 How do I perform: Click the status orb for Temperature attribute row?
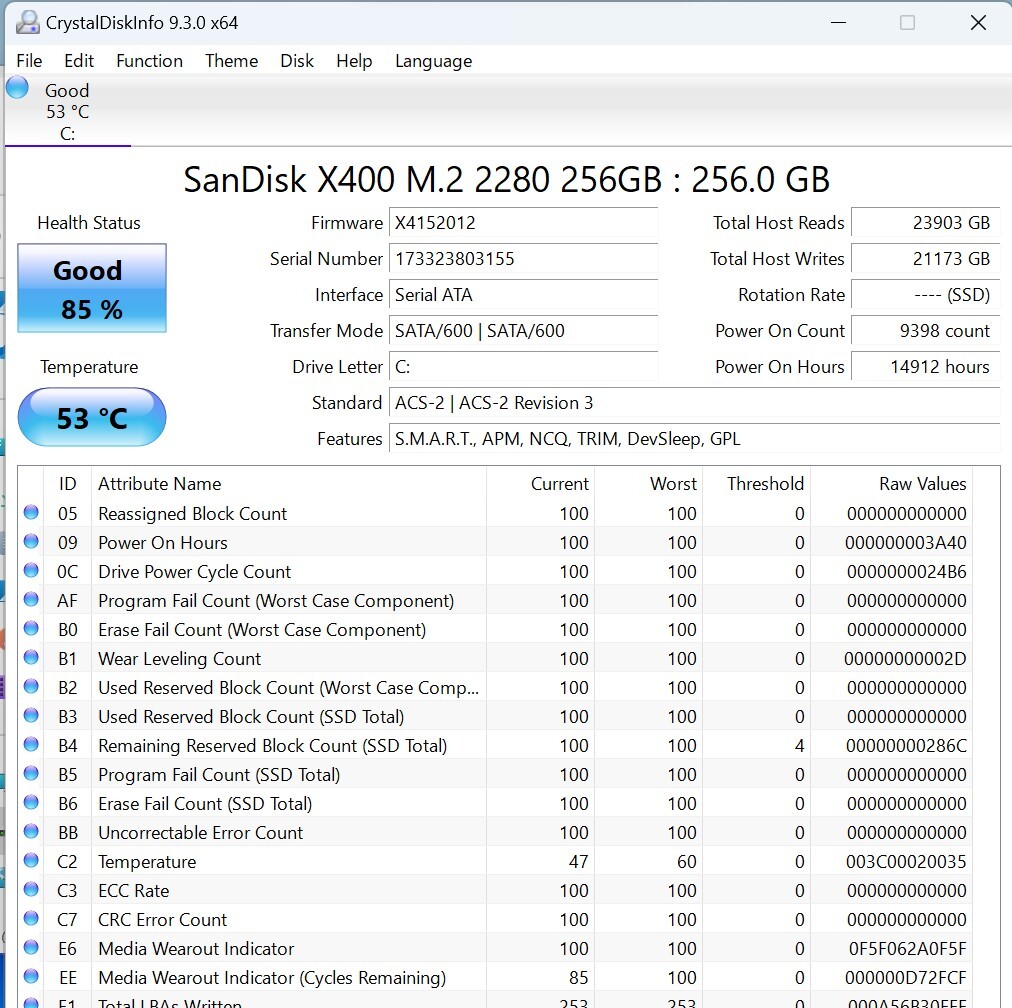click(x=31, y=861)
